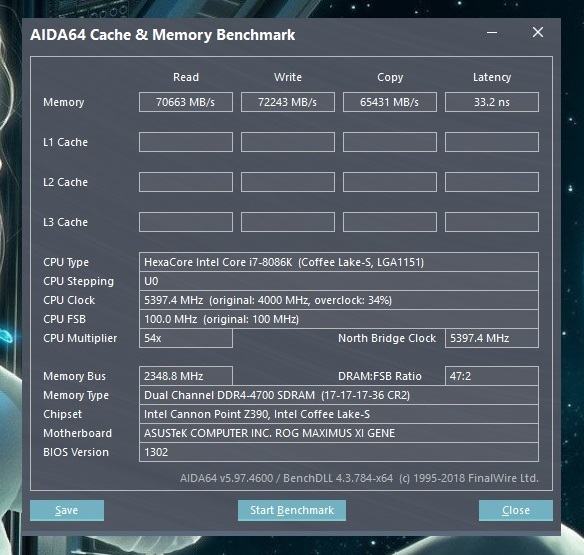Click the Latency column header
The height and width of the screenshot is (555, 584).
[x=492, y=77]
